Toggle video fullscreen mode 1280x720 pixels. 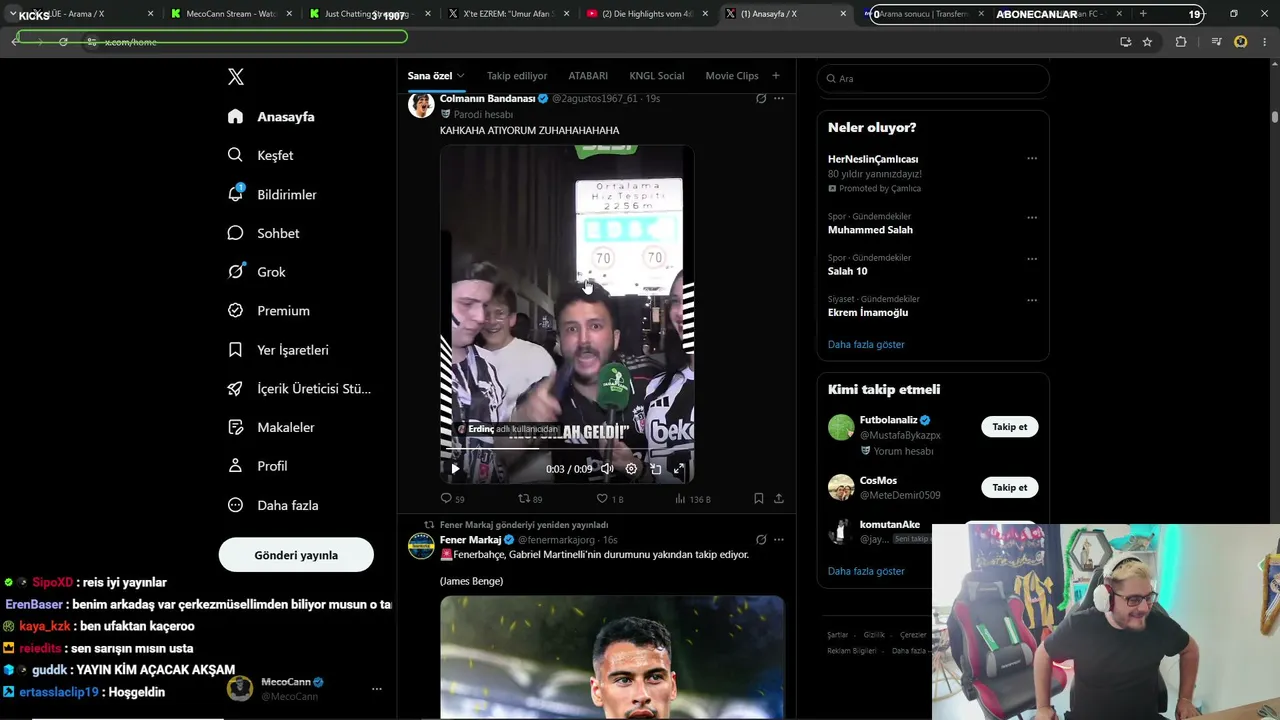(679, 468)
